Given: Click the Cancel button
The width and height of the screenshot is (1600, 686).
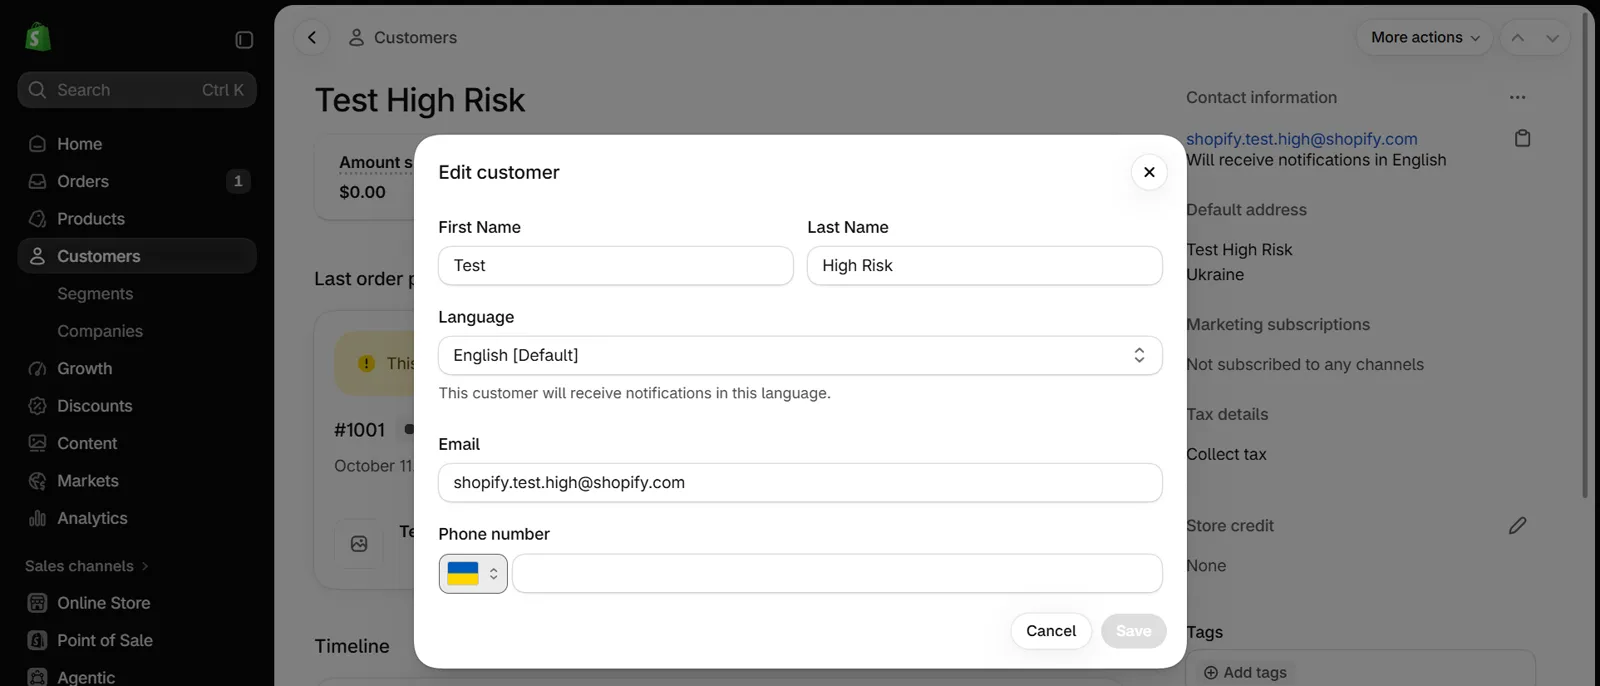Looking at the screenshot, I should click(1051, 631).
